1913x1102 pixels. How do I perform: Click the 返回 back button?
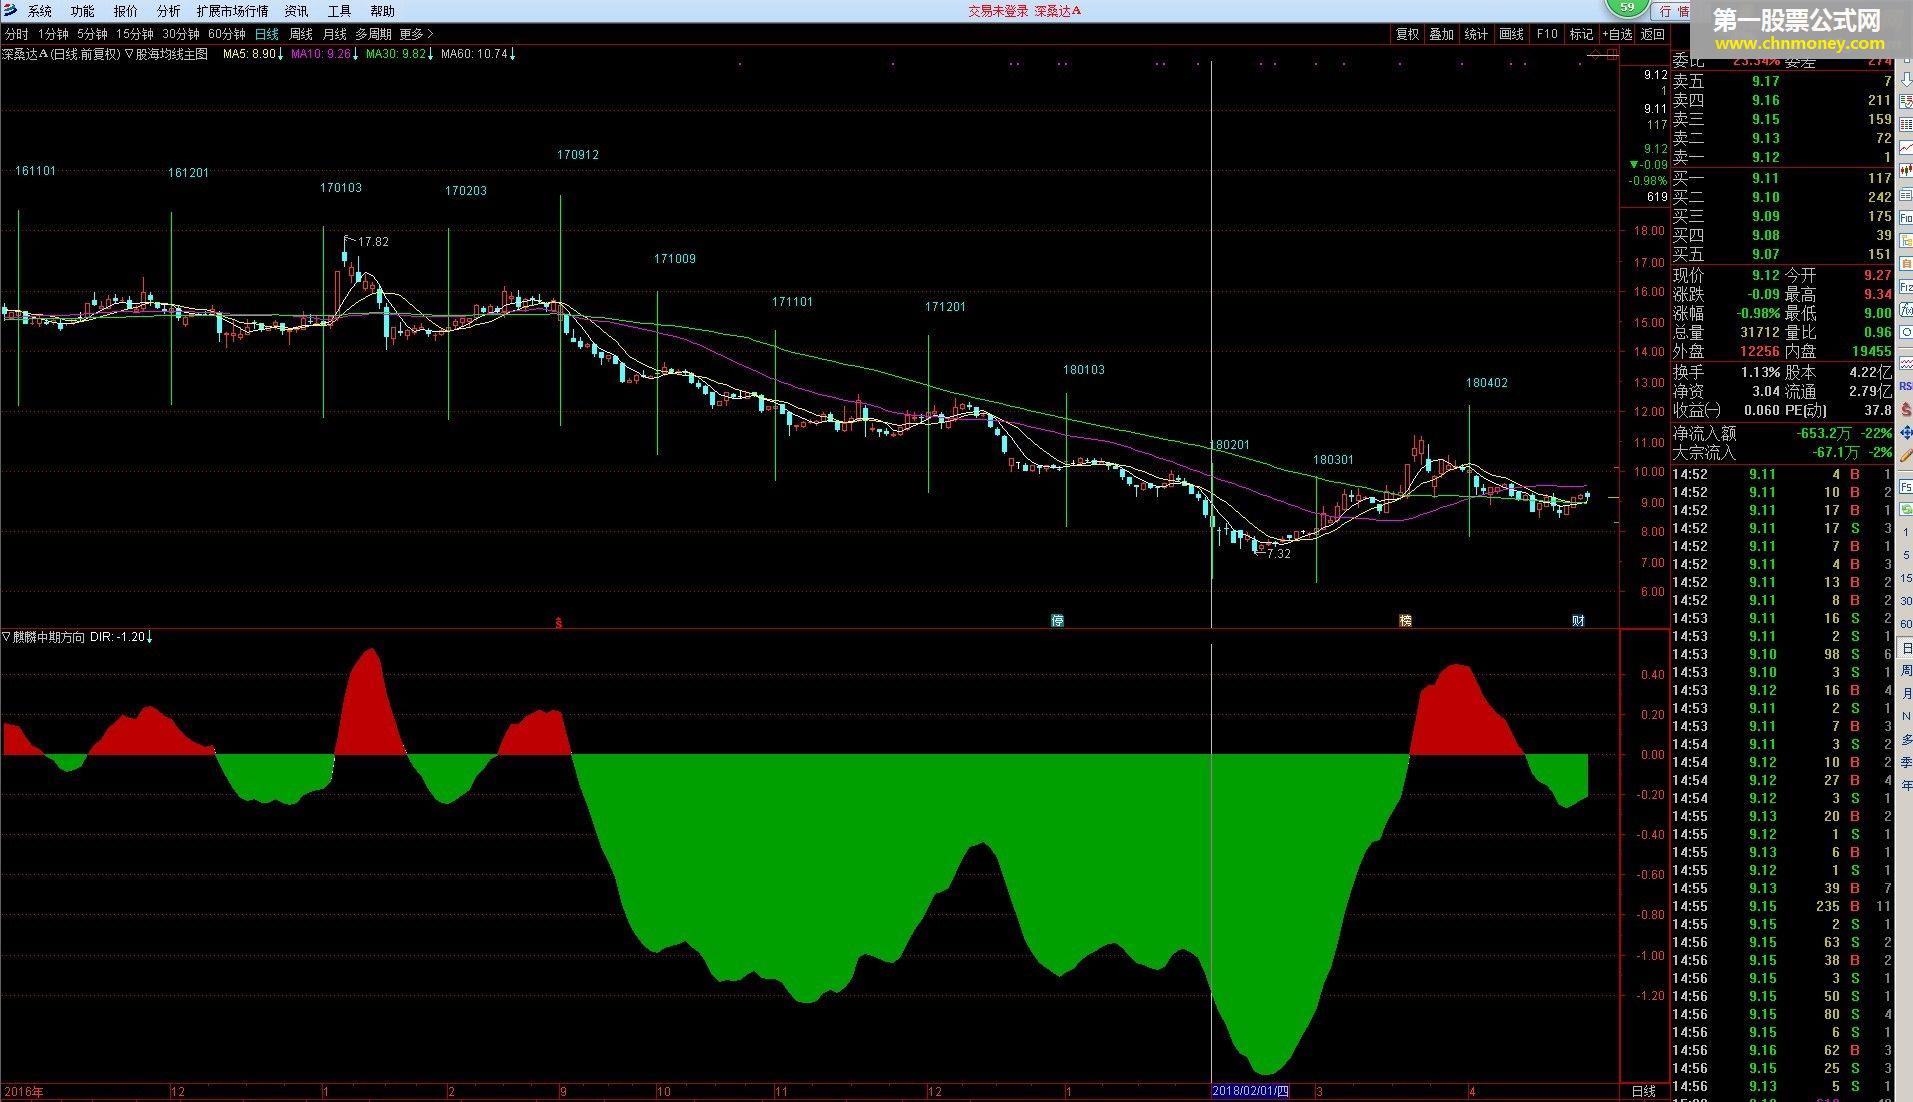tap(1653, 34)
